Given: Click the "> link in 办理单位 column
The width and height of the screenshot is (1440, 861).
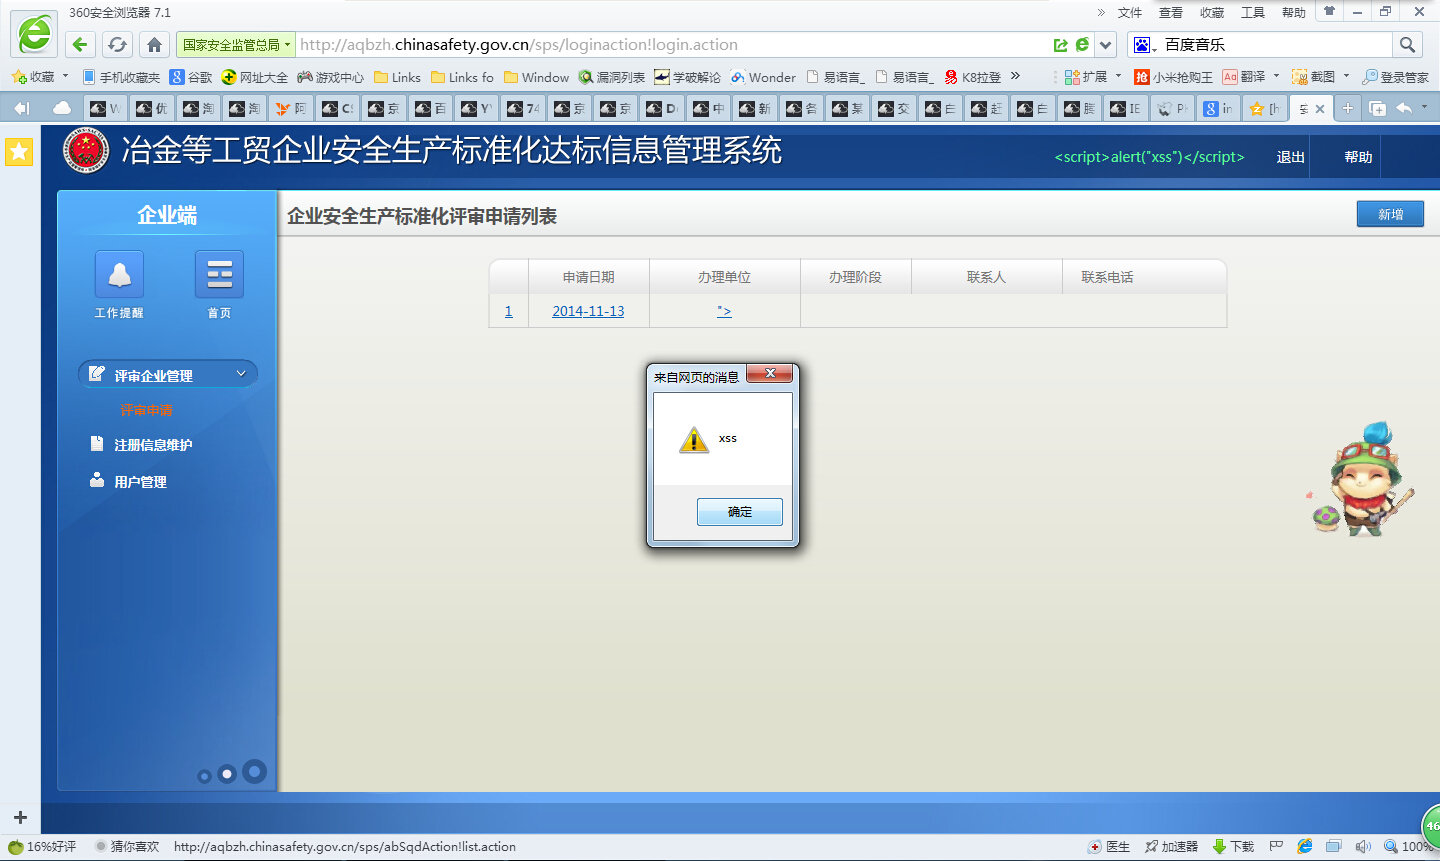Looking at the screenshot, I should (724, 311).
